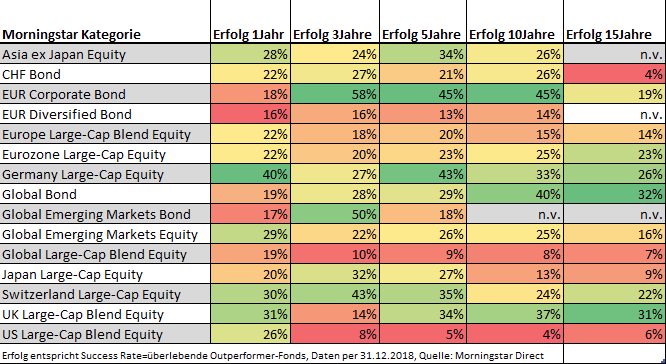Select the Morningstar Kategorie header cell
The image size is (666, 364).
click(105, 21)
